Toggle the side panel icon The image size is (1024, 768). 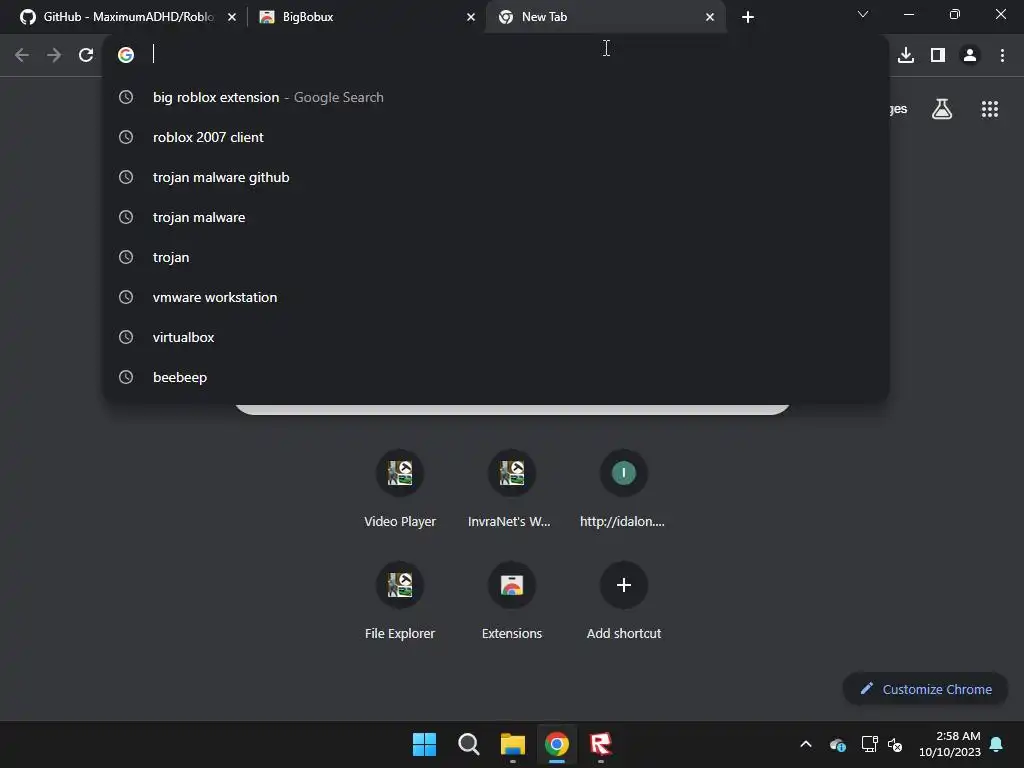pyautogui.click(x=938, y=55)
